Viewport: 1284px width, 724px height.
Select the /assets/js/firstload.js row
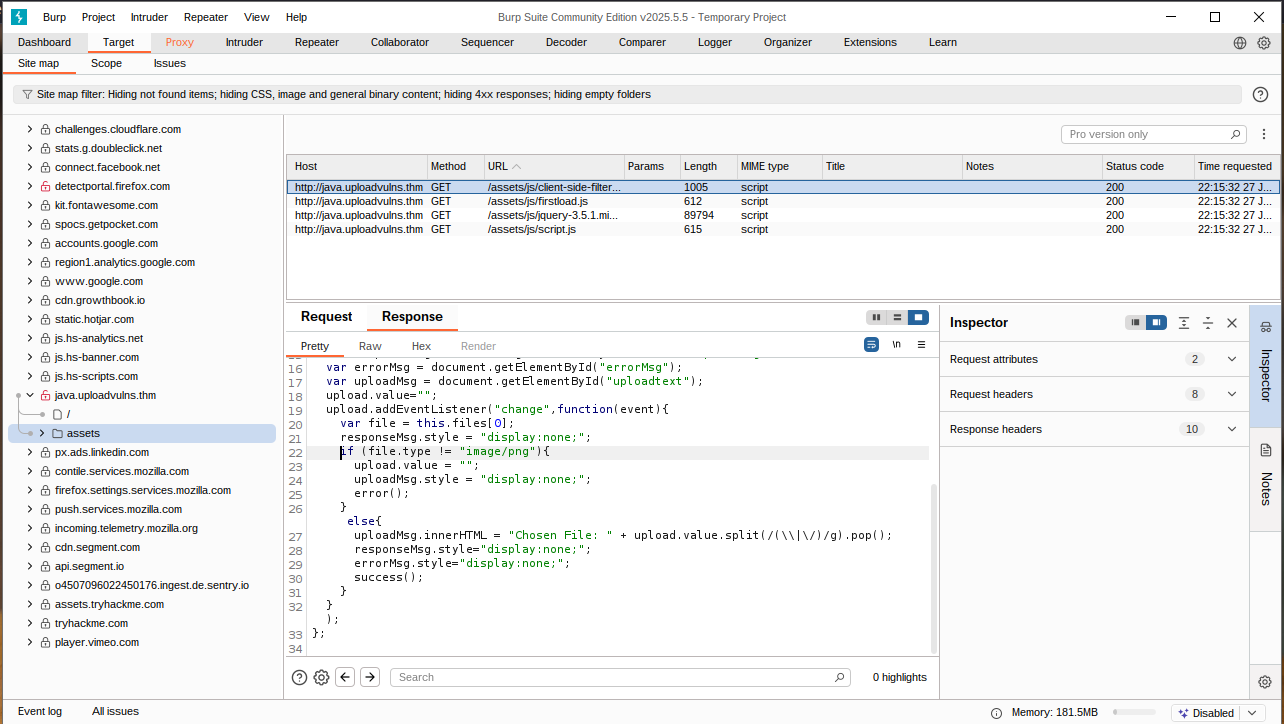(782, 201)
